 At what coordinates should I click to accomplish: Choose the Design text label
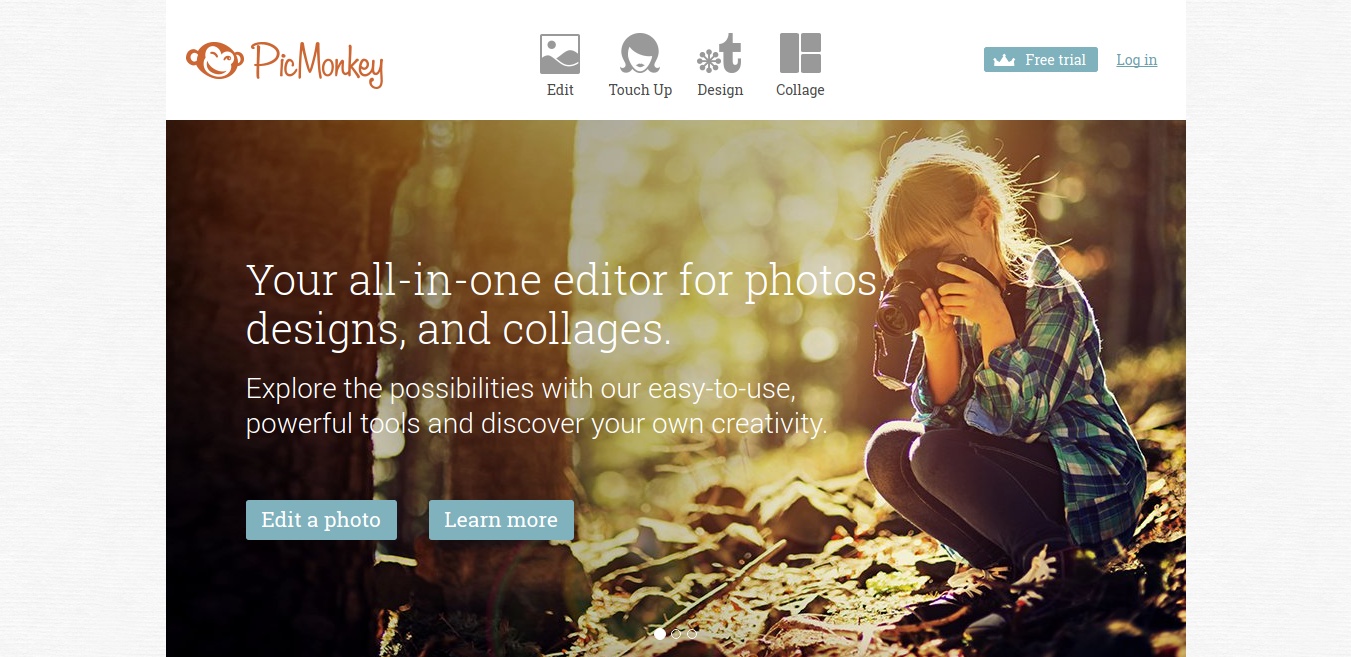click(720, 90)
